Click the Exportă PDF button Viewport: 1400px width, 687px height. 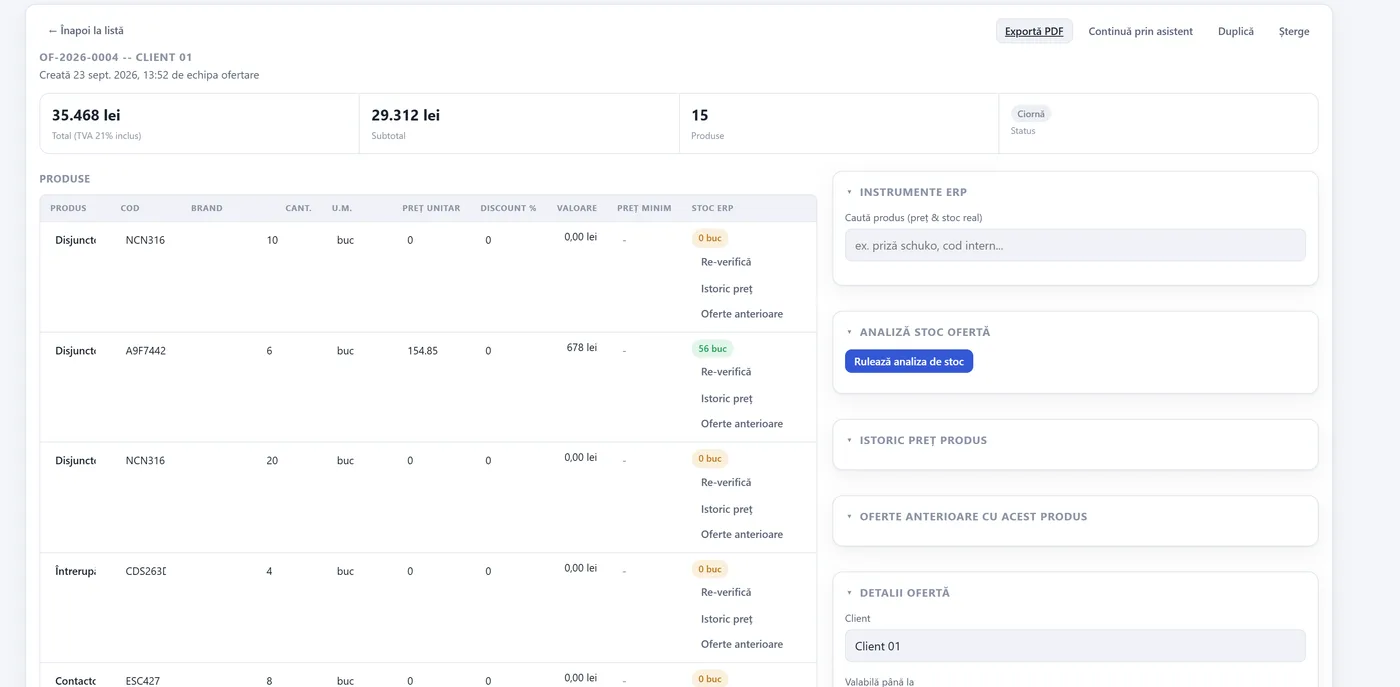click(x=1034, y=31)
